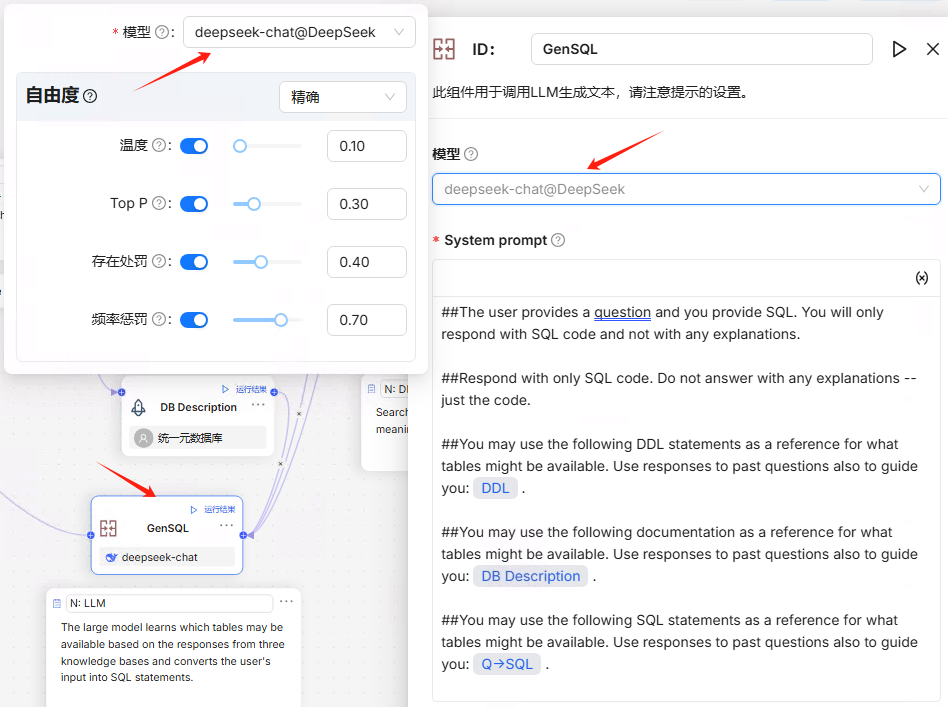
Task: Click the N: LLM note text body
Action: [173, 653]
